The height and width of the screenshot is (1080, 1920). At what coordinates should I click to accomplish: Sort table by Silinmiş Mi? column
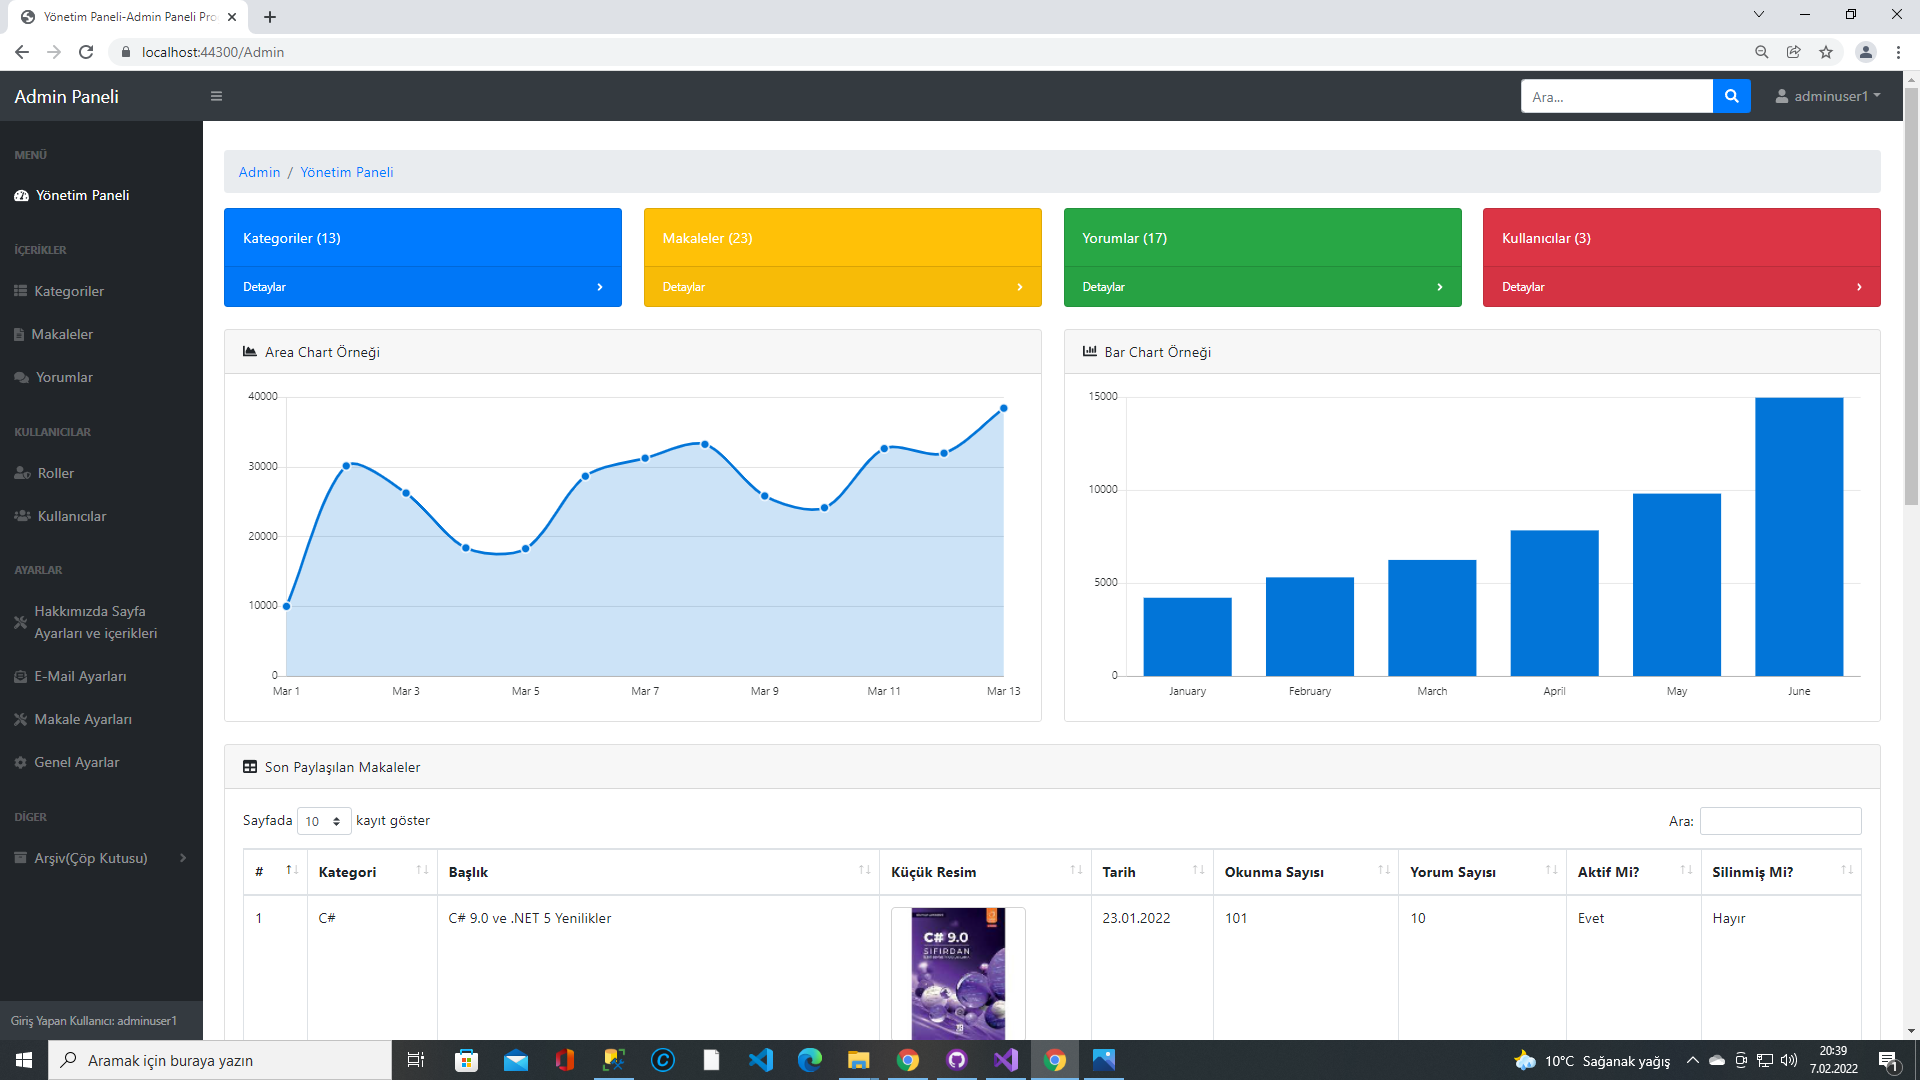1781,872
